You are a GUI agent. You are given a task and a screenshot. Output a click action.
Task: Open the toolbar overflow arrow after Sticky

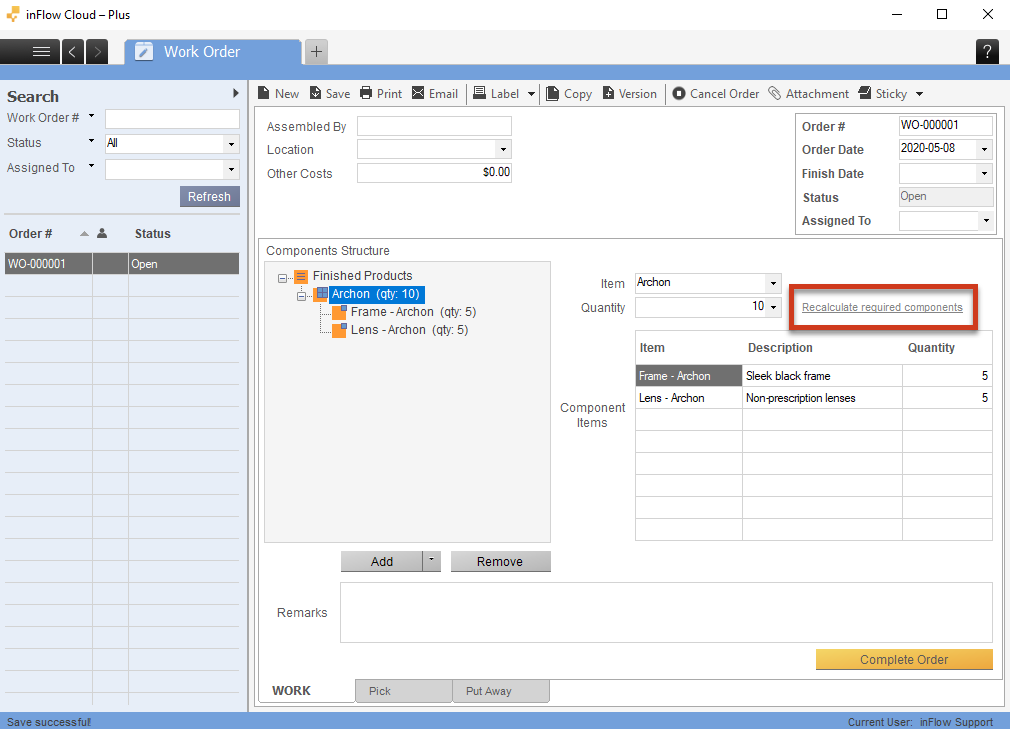click(920, 94)
